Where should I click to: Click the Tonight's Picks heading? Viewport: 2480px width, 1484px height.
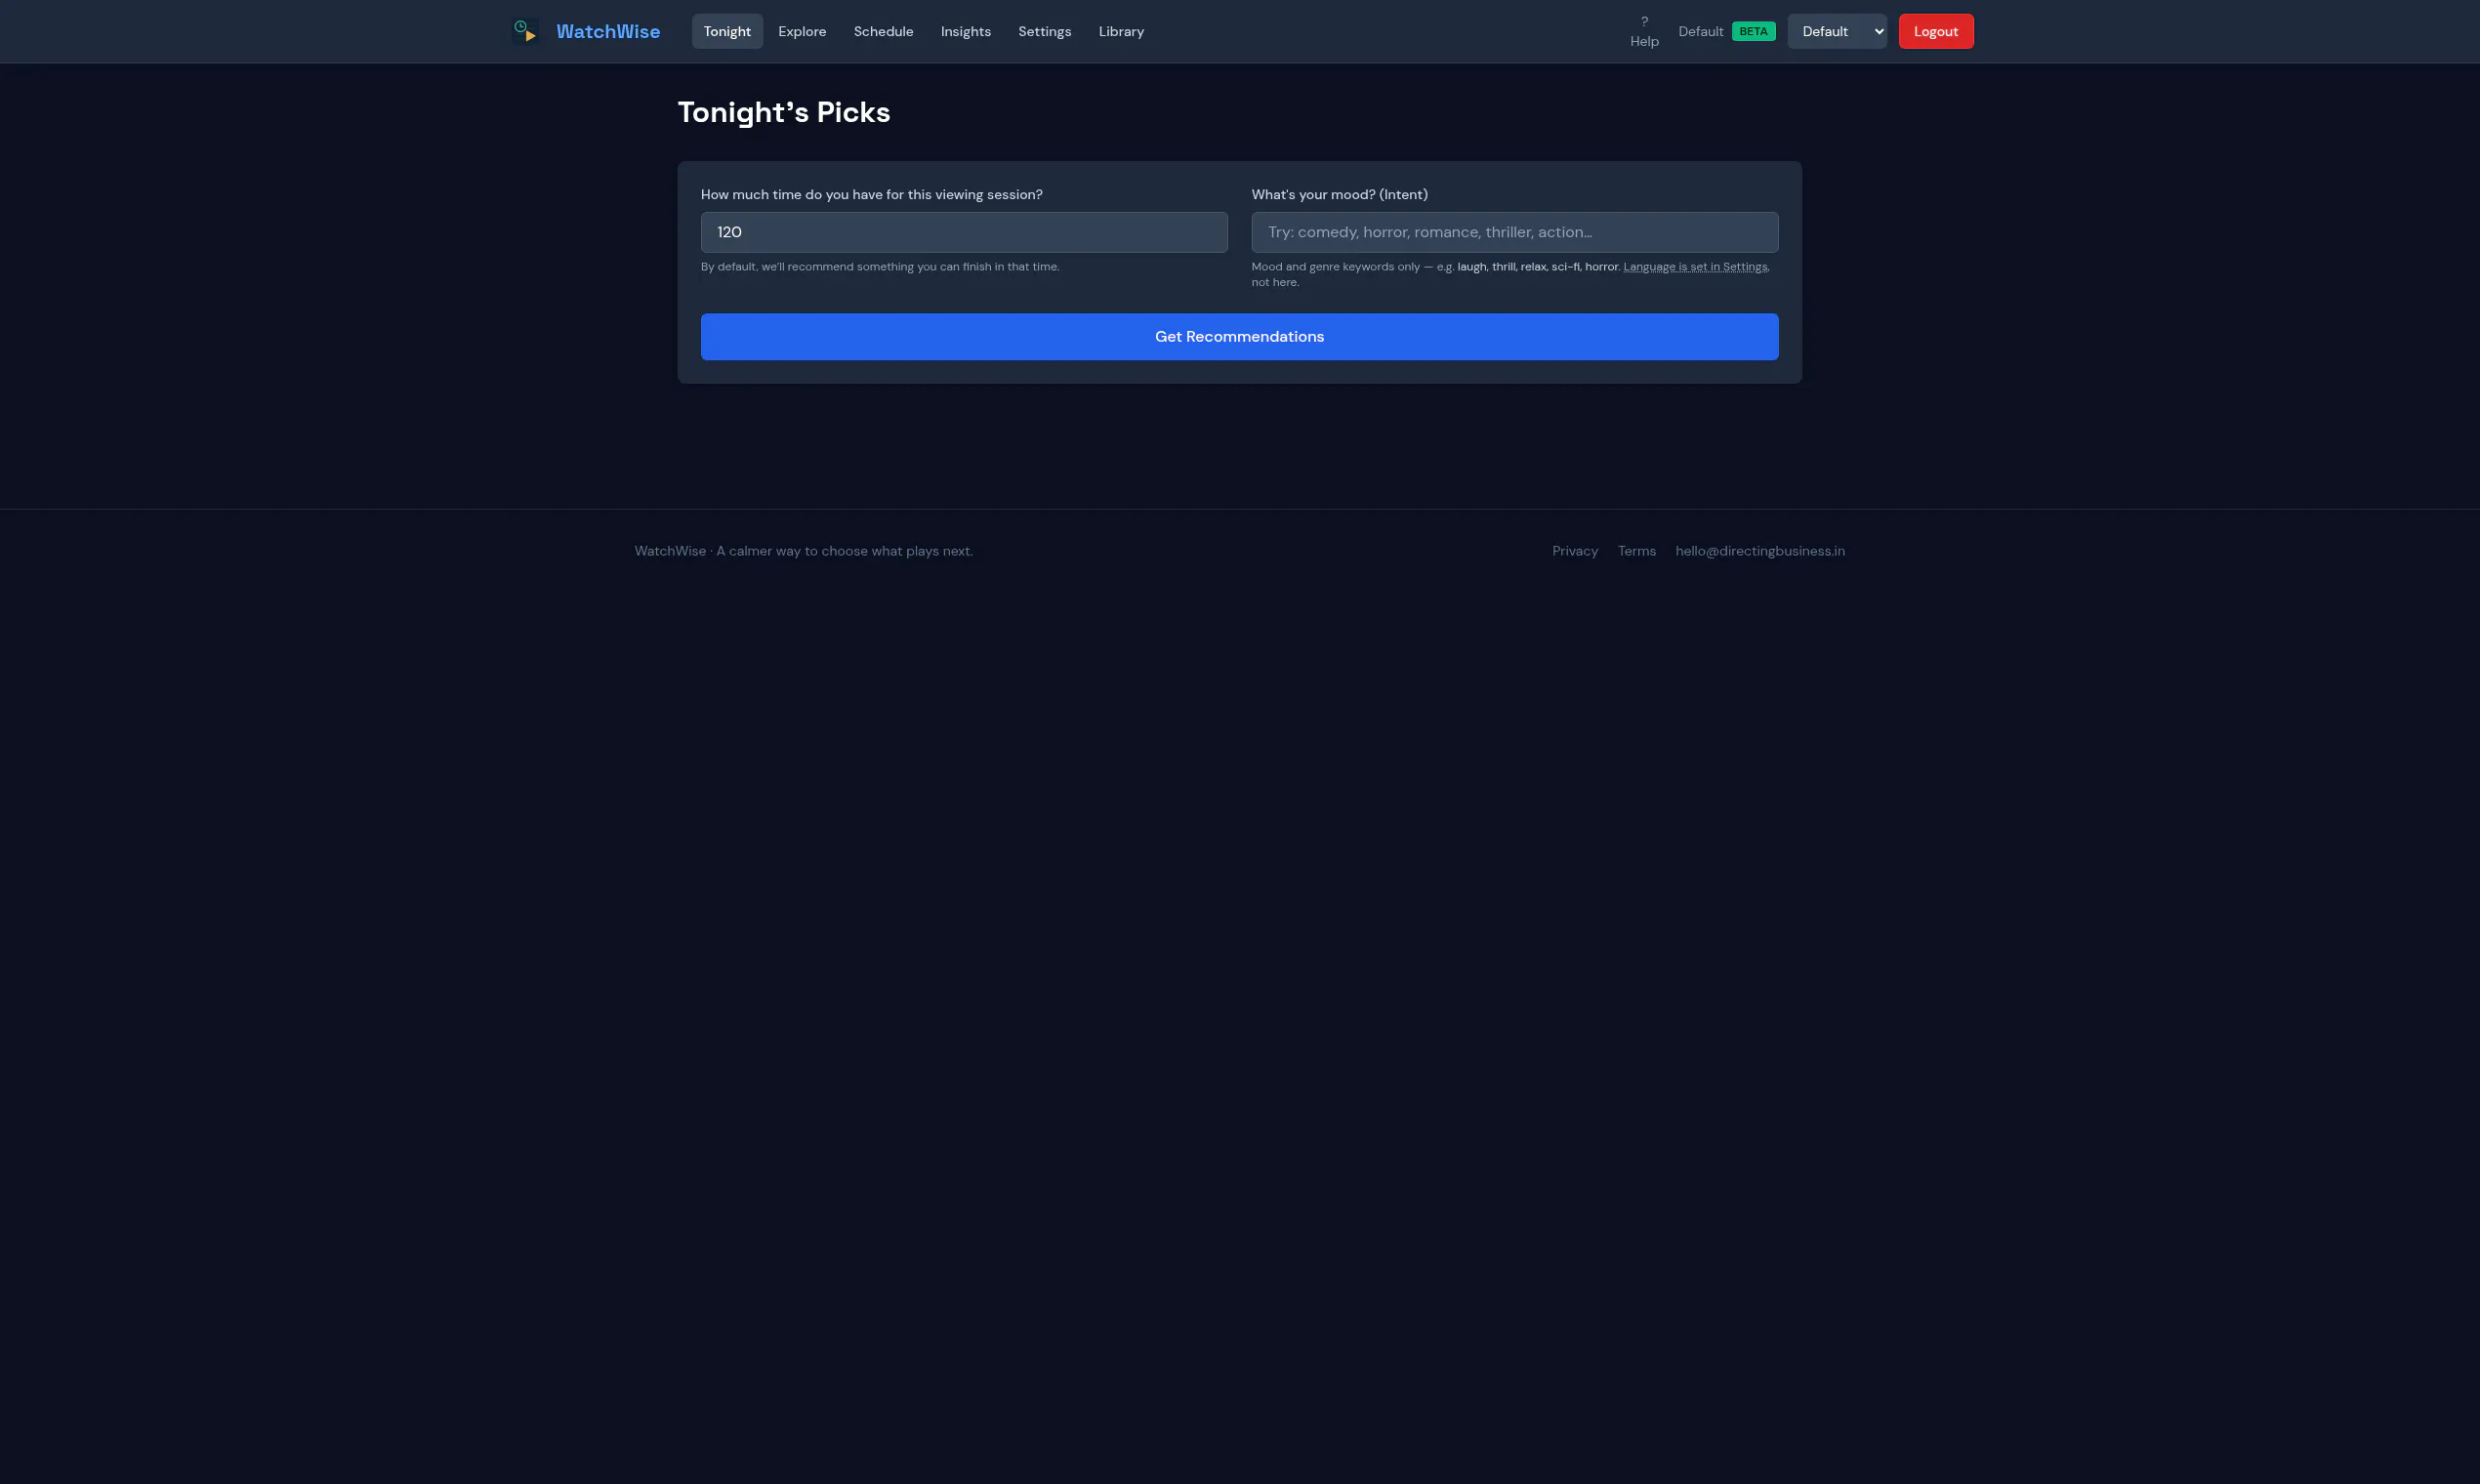point(783,112)
